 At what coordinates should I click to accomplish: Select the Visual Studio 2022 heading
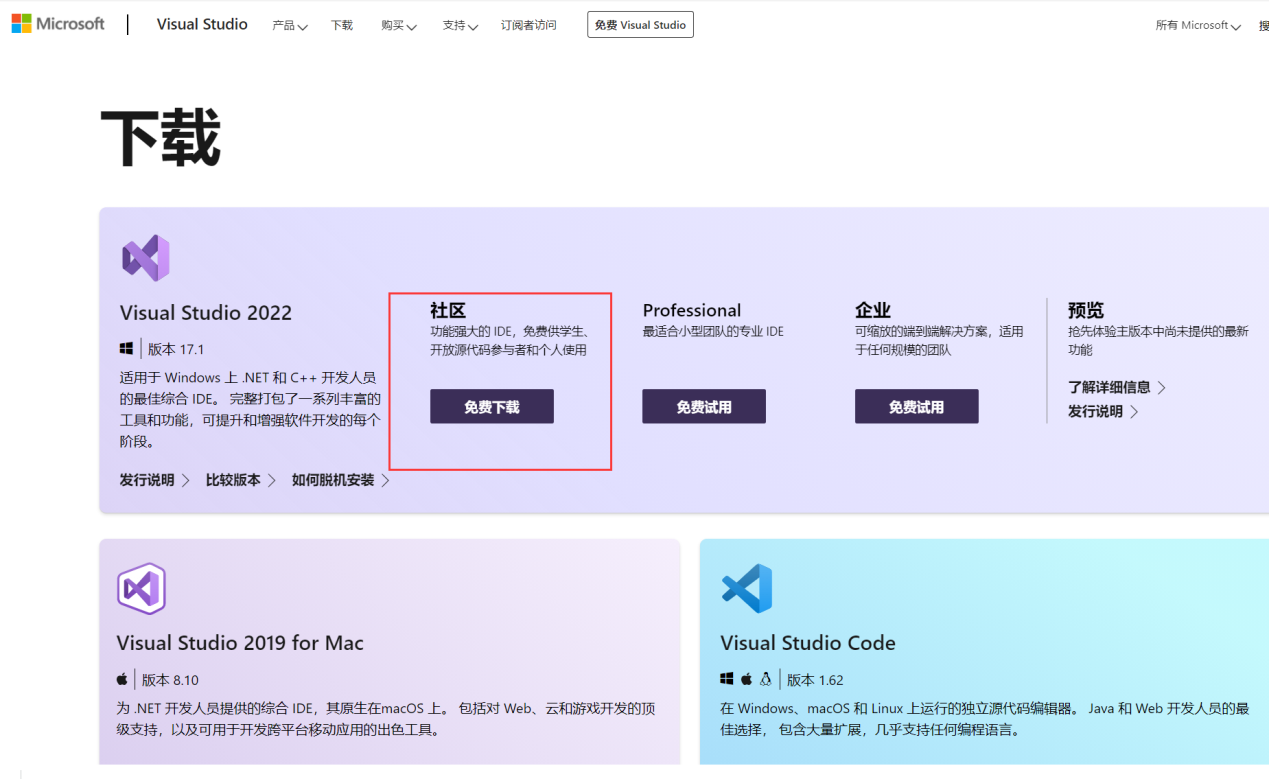206,312
